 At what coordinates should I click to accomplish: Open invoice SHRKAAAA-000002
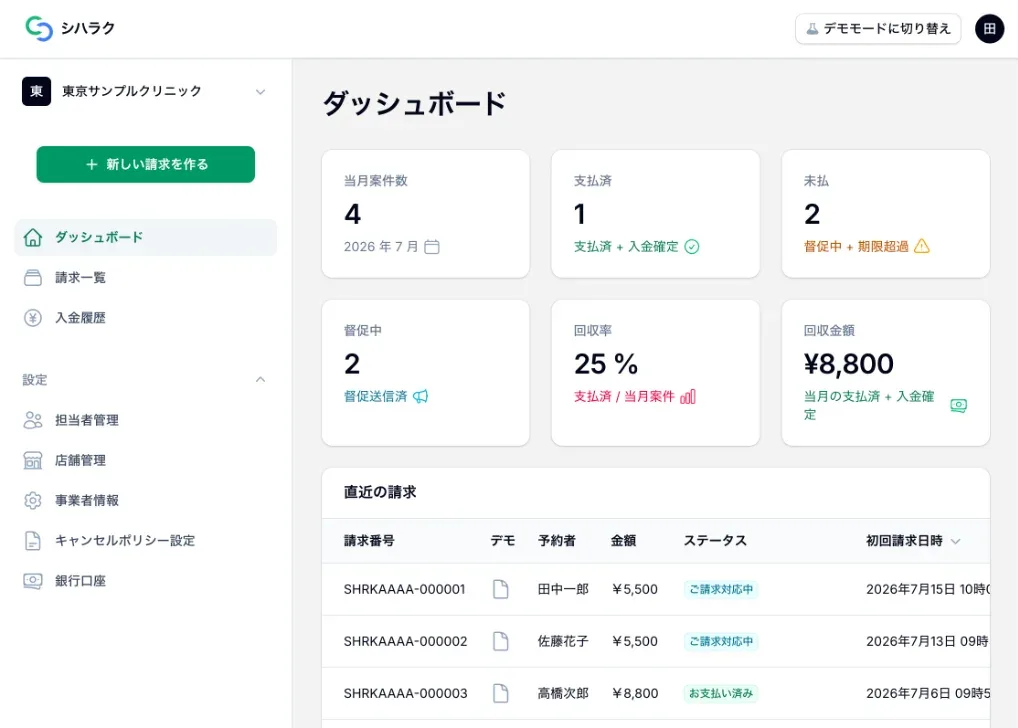(405, 641)
